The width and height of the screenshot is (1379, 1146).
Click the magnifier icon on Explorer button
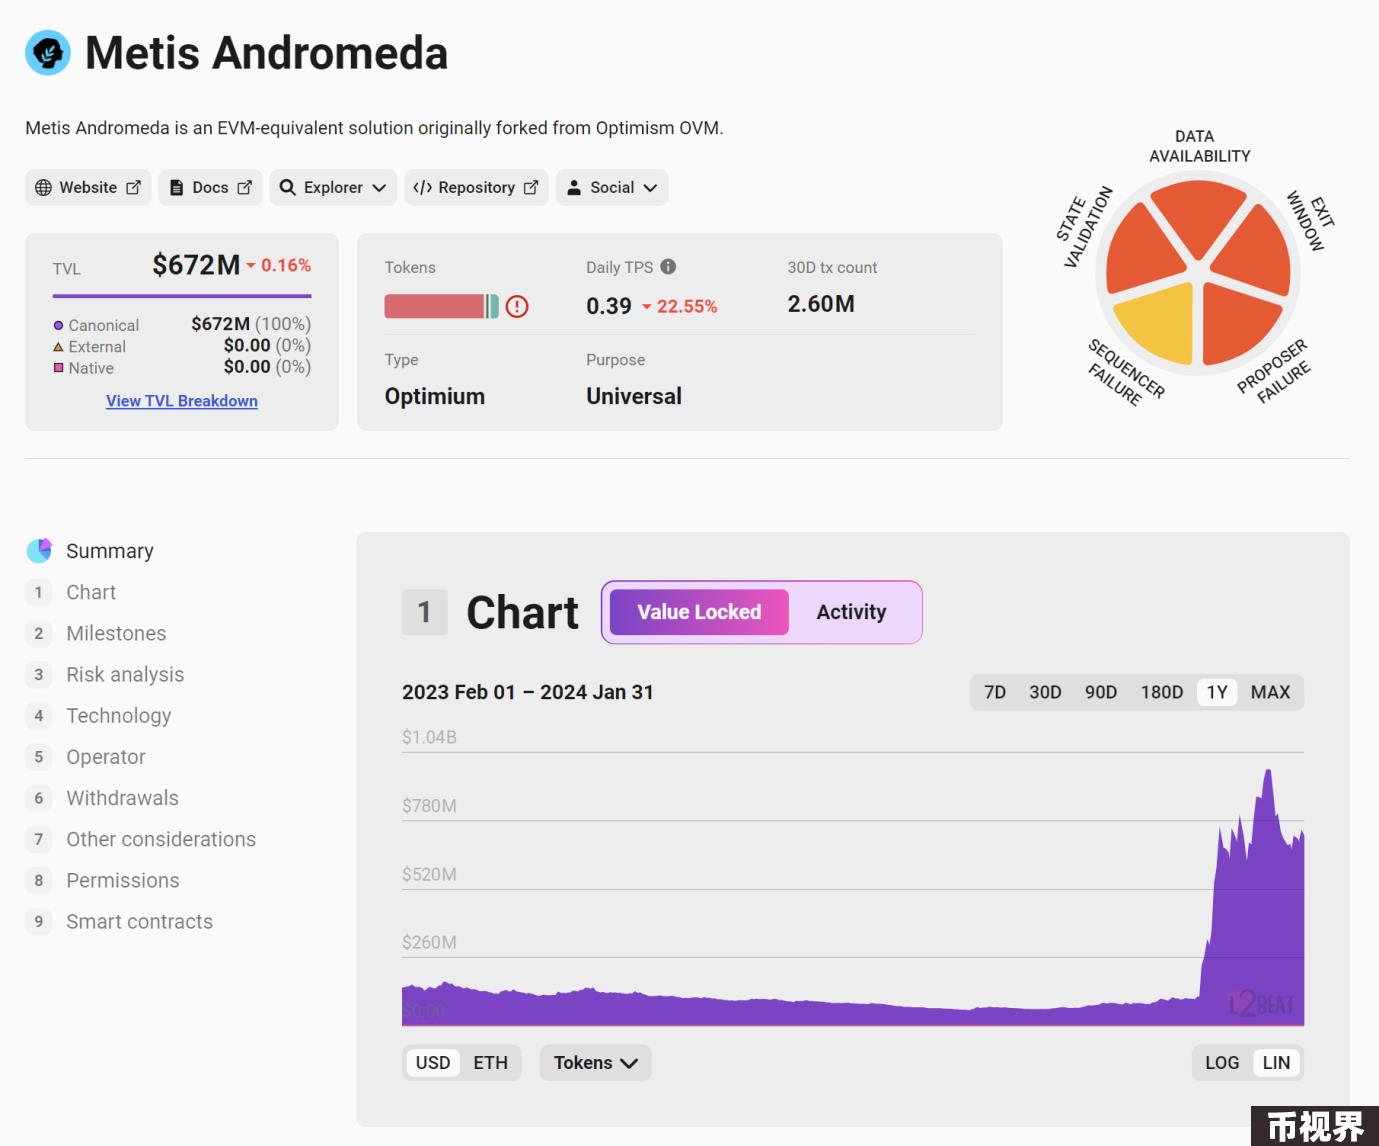click(288, 187)
